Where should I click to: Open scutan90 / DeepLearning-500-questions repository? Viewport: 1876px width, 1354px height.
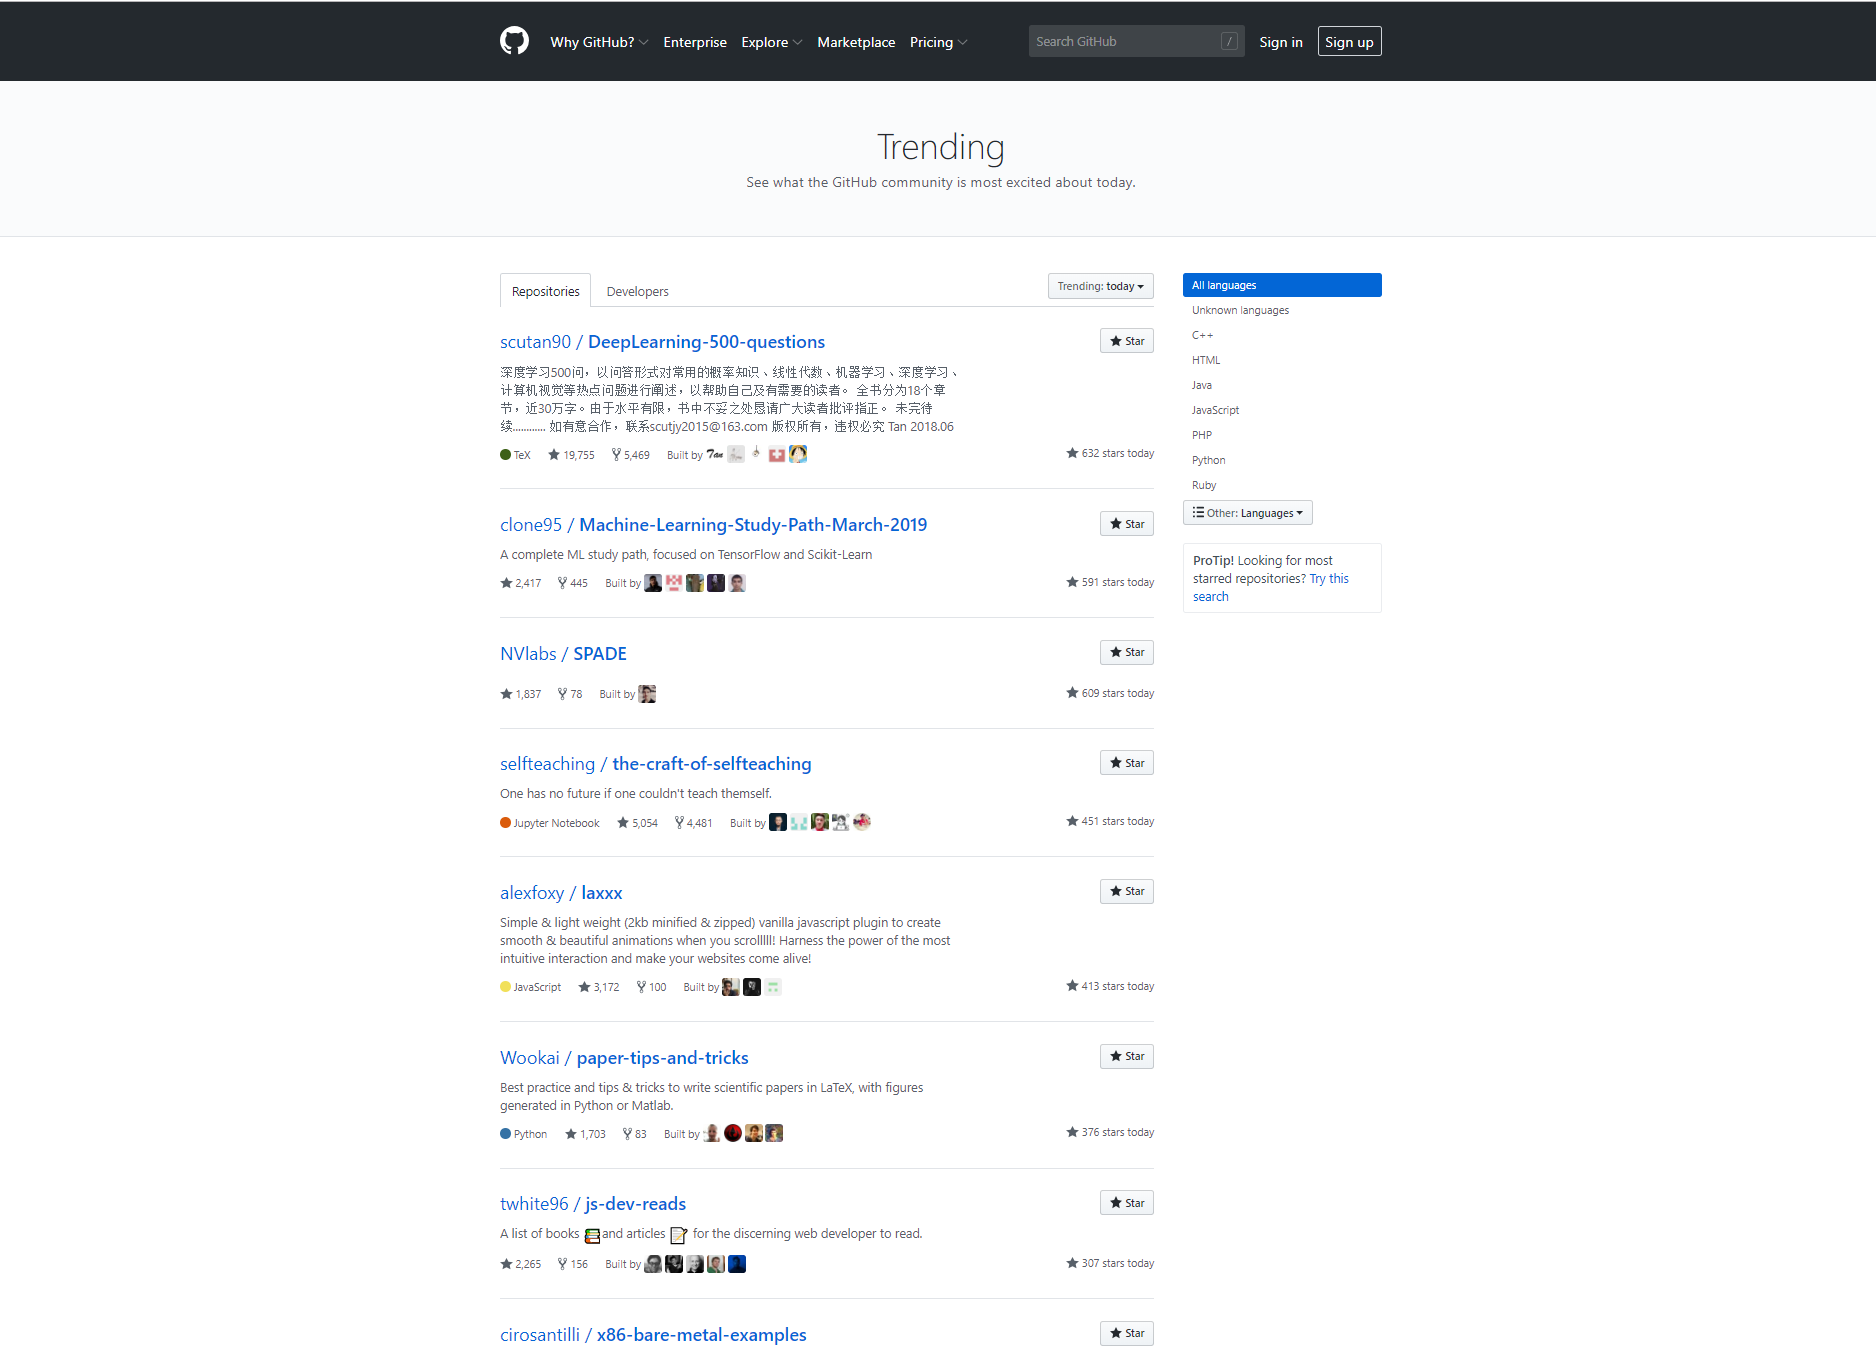pos(662,342)
